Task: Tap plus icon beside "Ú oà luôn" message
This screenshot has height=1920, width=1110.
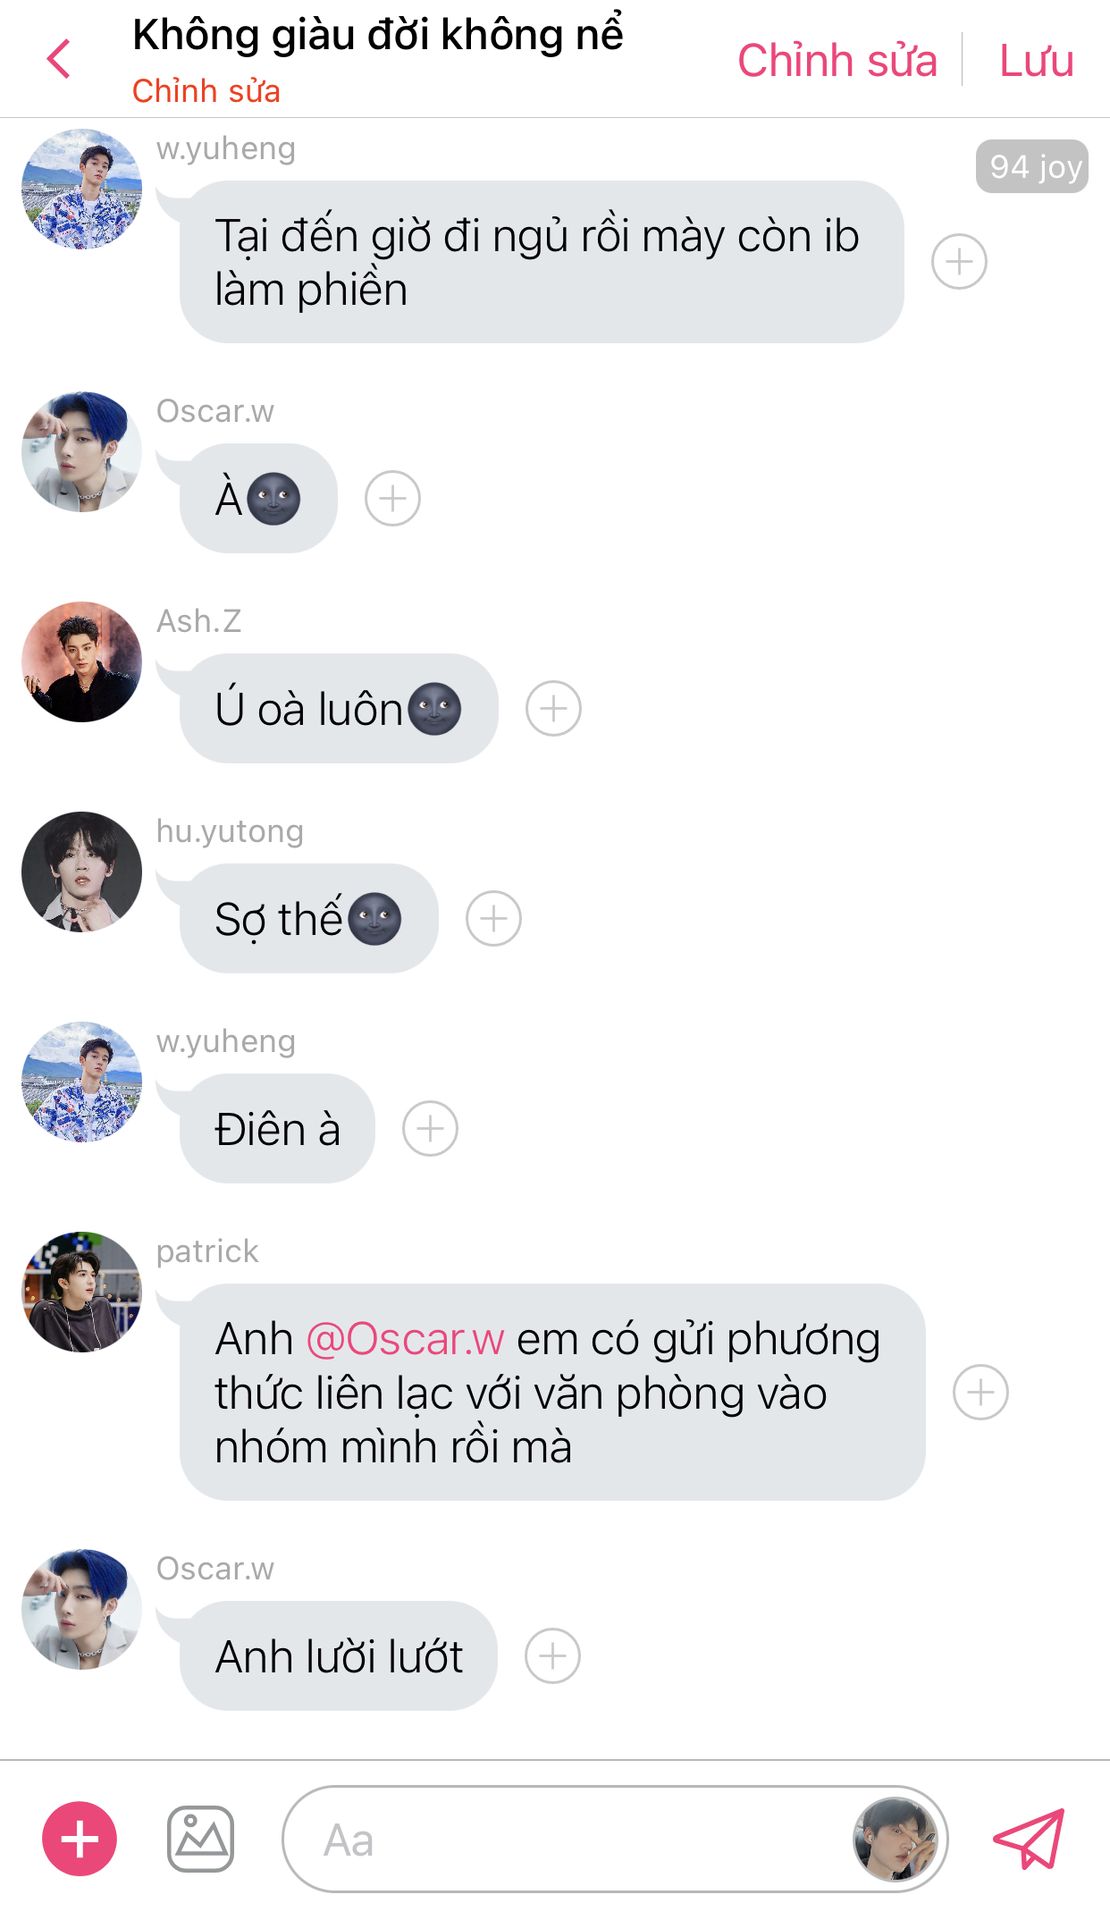Action: click(x=554, y=709)
